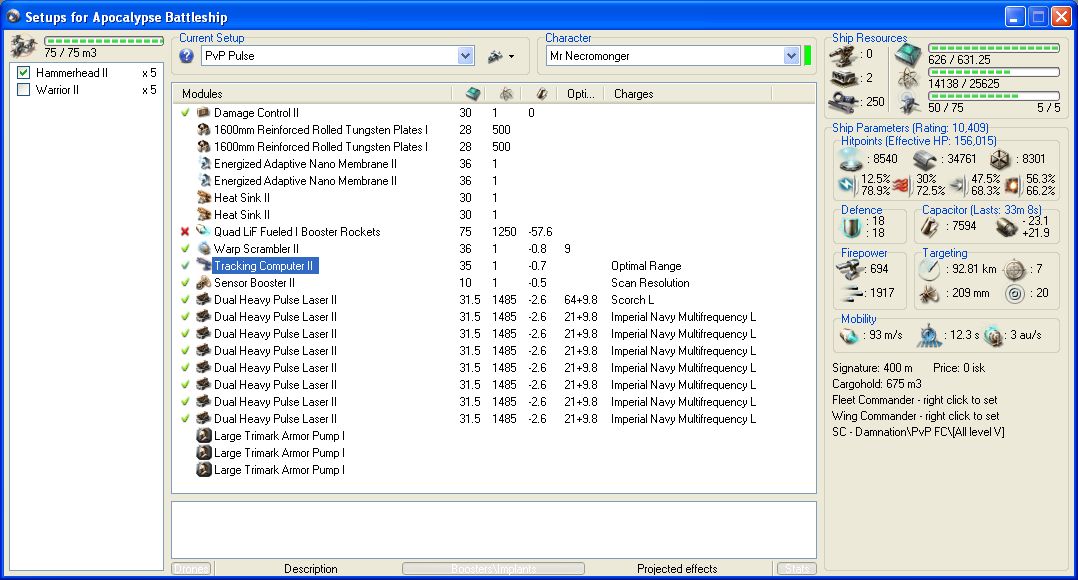Click Quad LiF Booster Rockets module icon
The height and width of the screenshot is (580, 1078).
click(x=204, y=232)
